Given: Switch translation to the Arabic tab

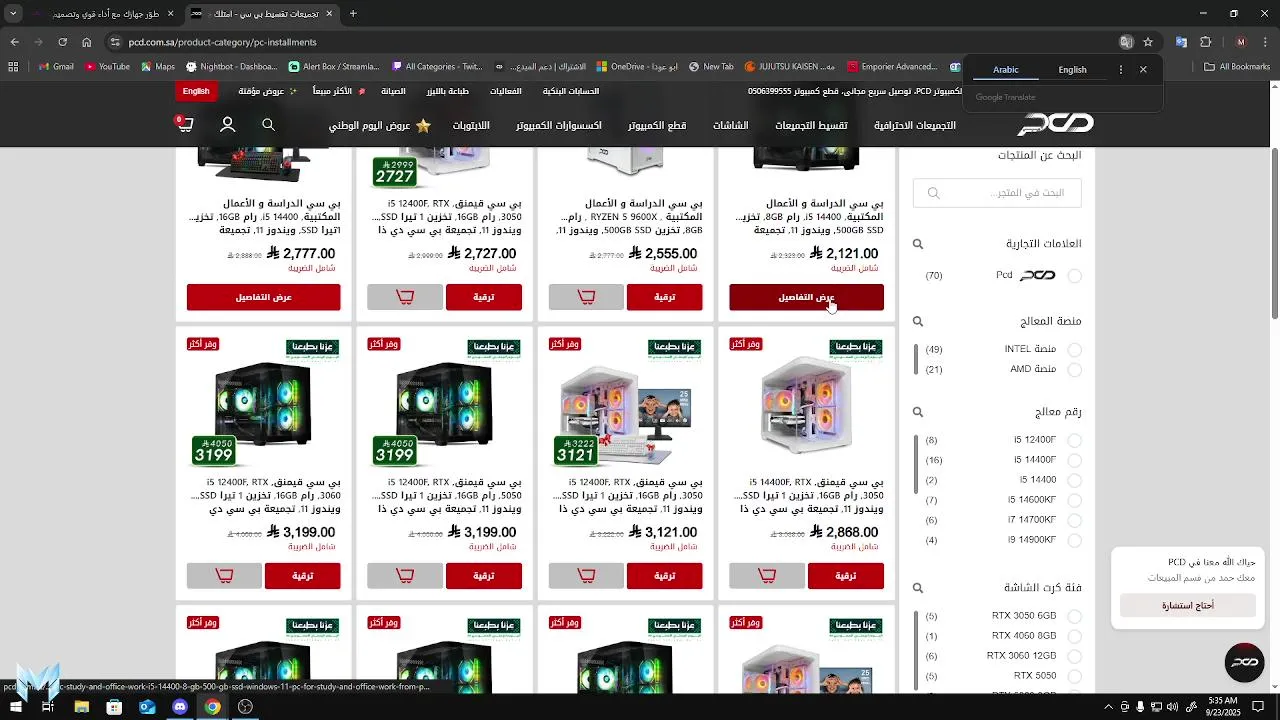Looking at the screenshot, I should tap(1006, 70).
